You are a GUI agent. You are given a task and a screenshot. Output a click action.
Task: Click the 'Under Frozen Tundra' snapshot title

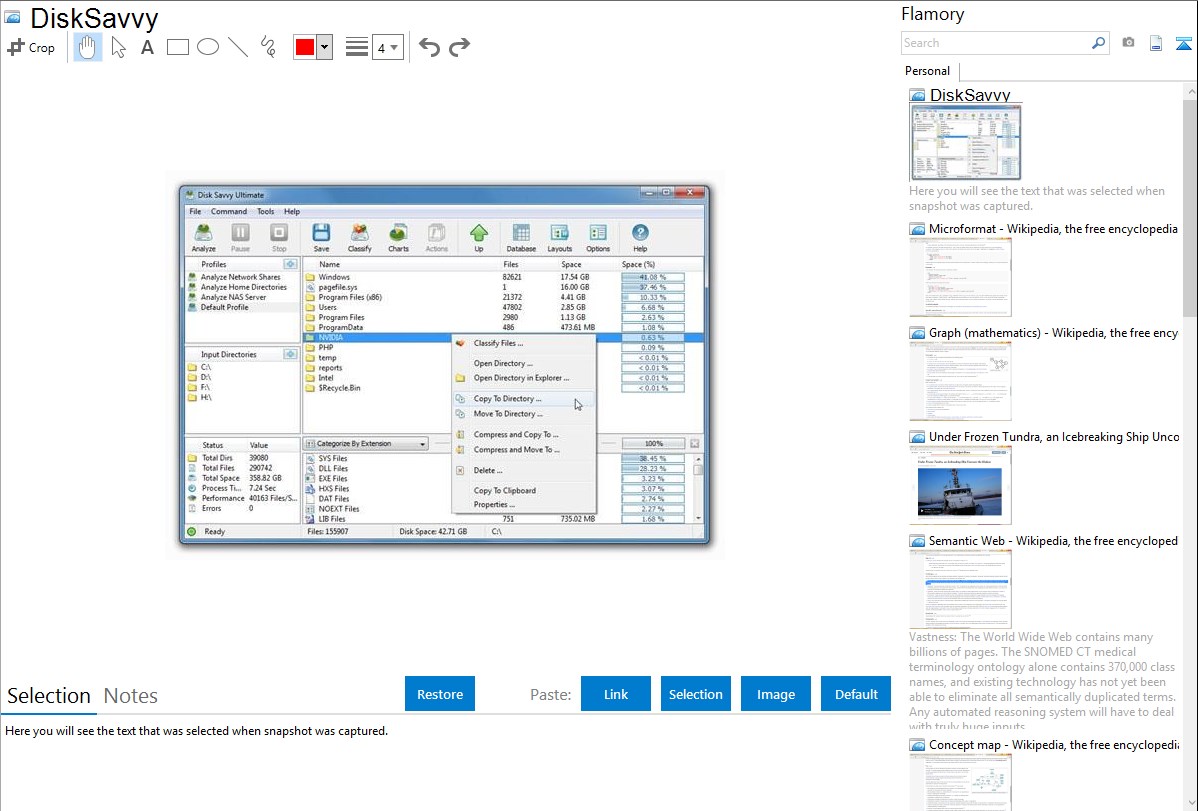click(x=1054, y=436)
